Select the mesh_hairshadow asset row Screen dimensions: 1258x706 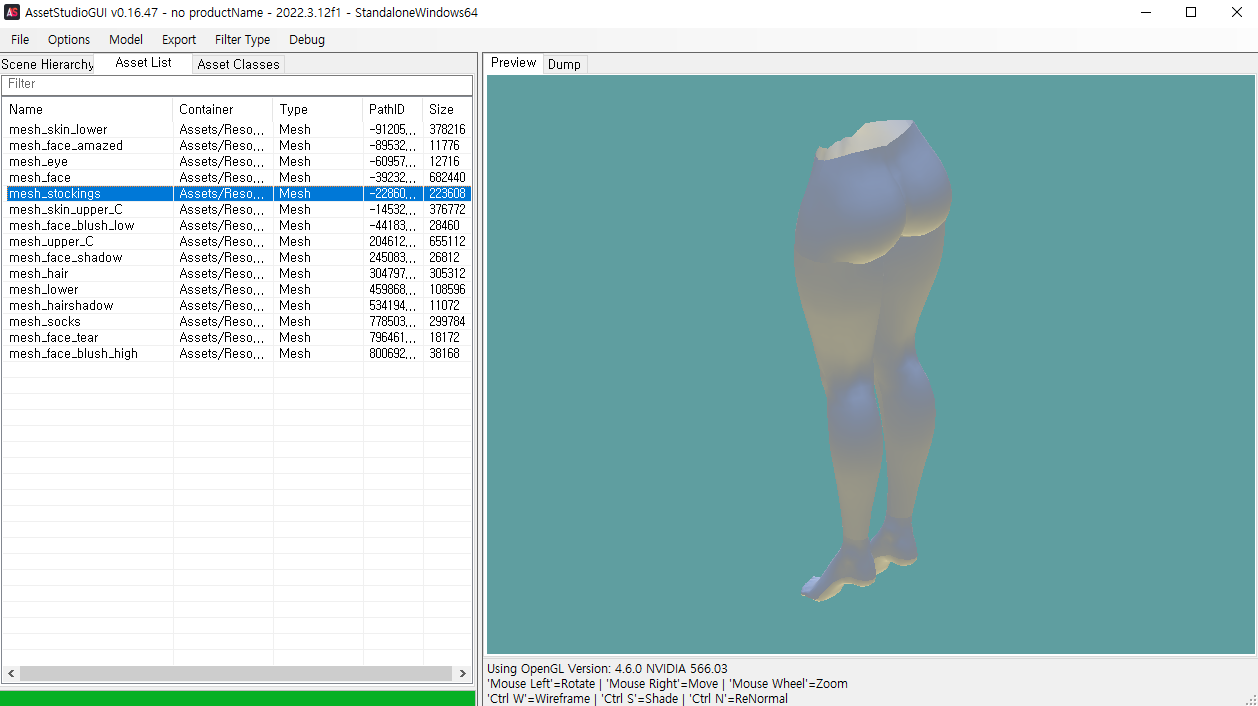[237, 306]
